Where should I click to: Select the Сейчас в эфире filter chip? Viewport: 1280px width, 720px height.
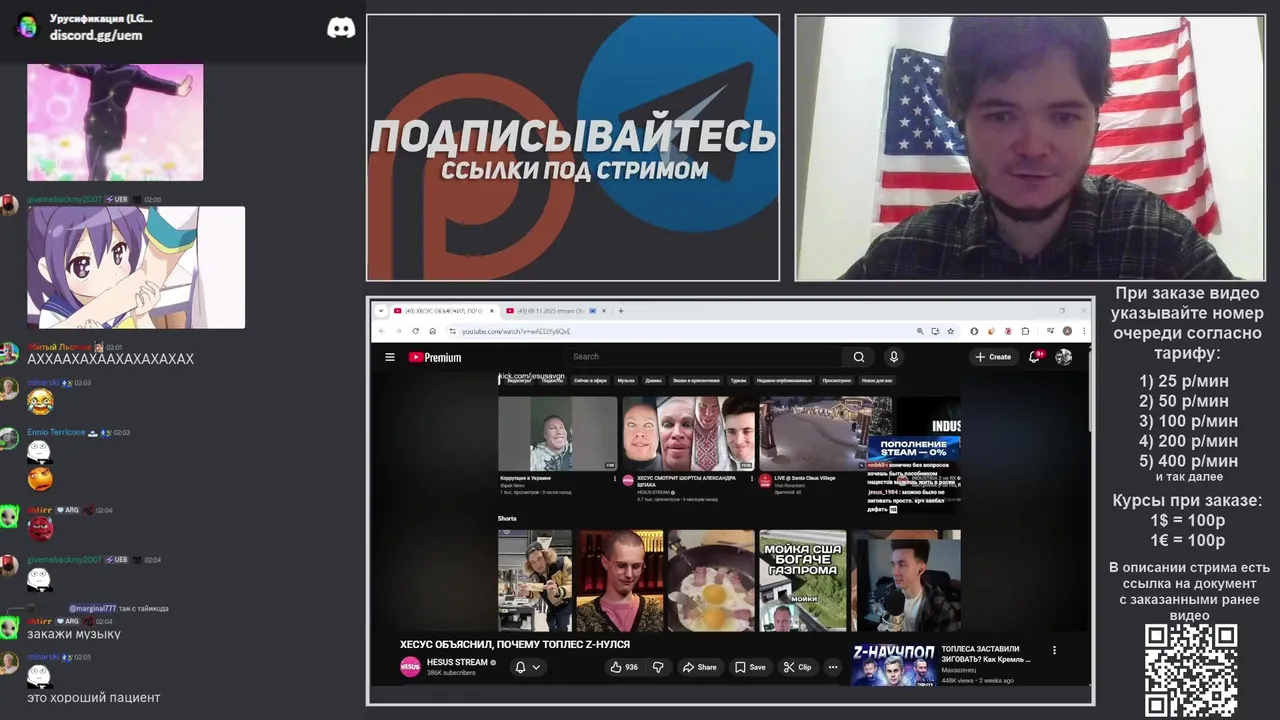[x=590, y=381]
